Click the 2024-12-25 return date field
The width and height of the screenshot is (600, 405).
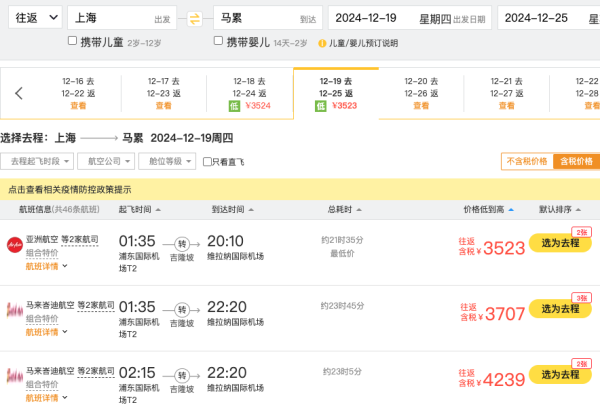549,18
